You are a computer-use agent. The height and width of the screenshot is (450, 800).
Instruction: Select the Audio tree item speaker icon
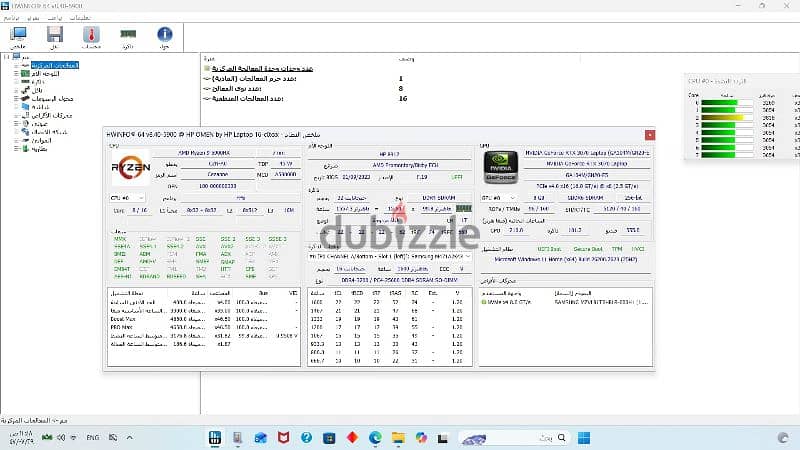25,123
